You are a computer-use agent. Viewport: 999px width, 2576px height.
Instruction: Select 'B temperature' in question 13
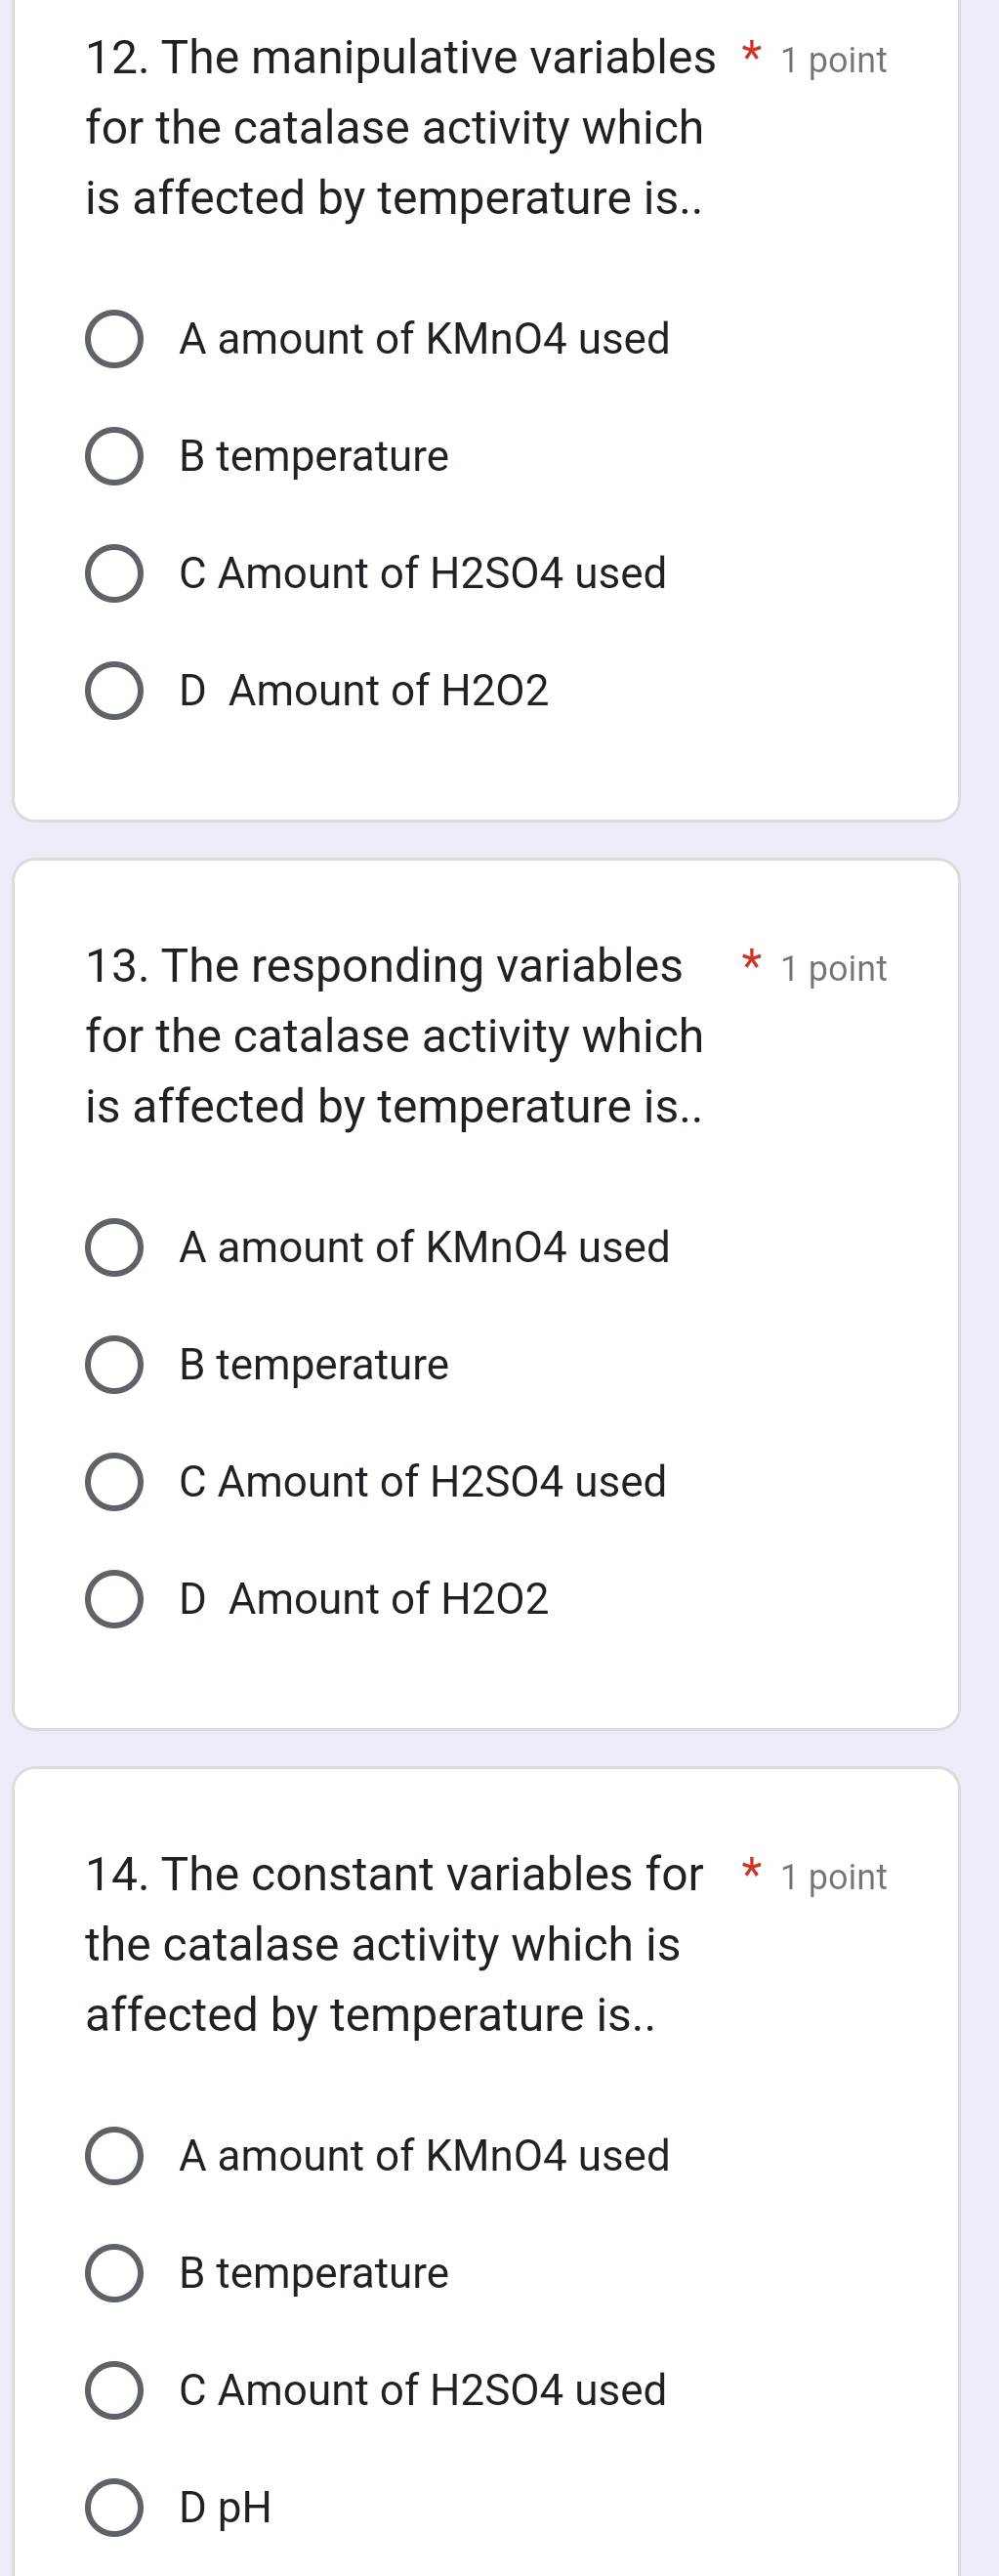click(113, 1365)
